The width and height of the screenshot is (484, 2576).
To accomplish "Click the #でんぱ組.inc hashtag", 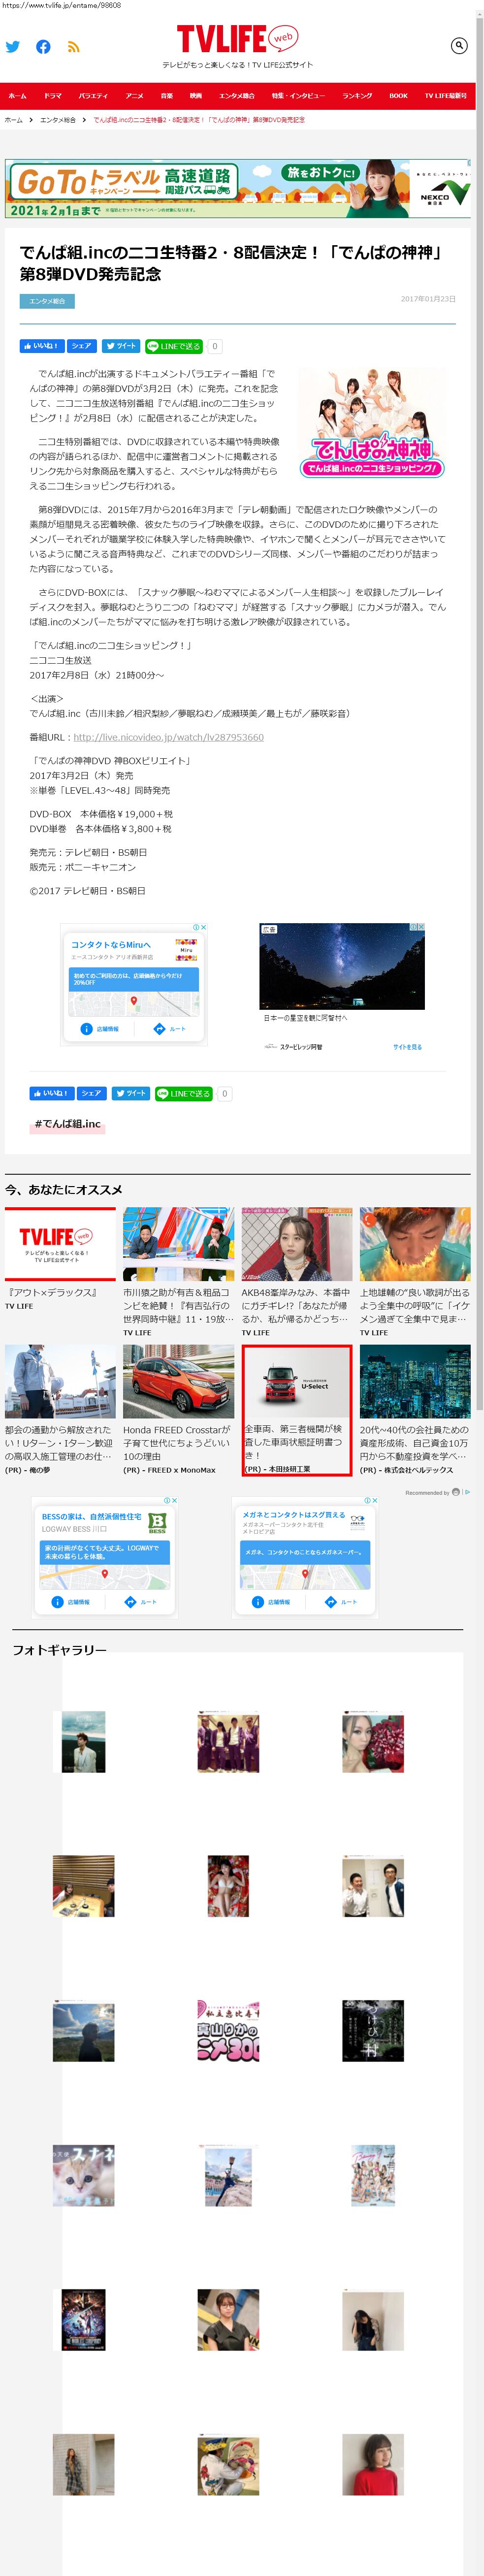I will click(x=67, y=1124).
